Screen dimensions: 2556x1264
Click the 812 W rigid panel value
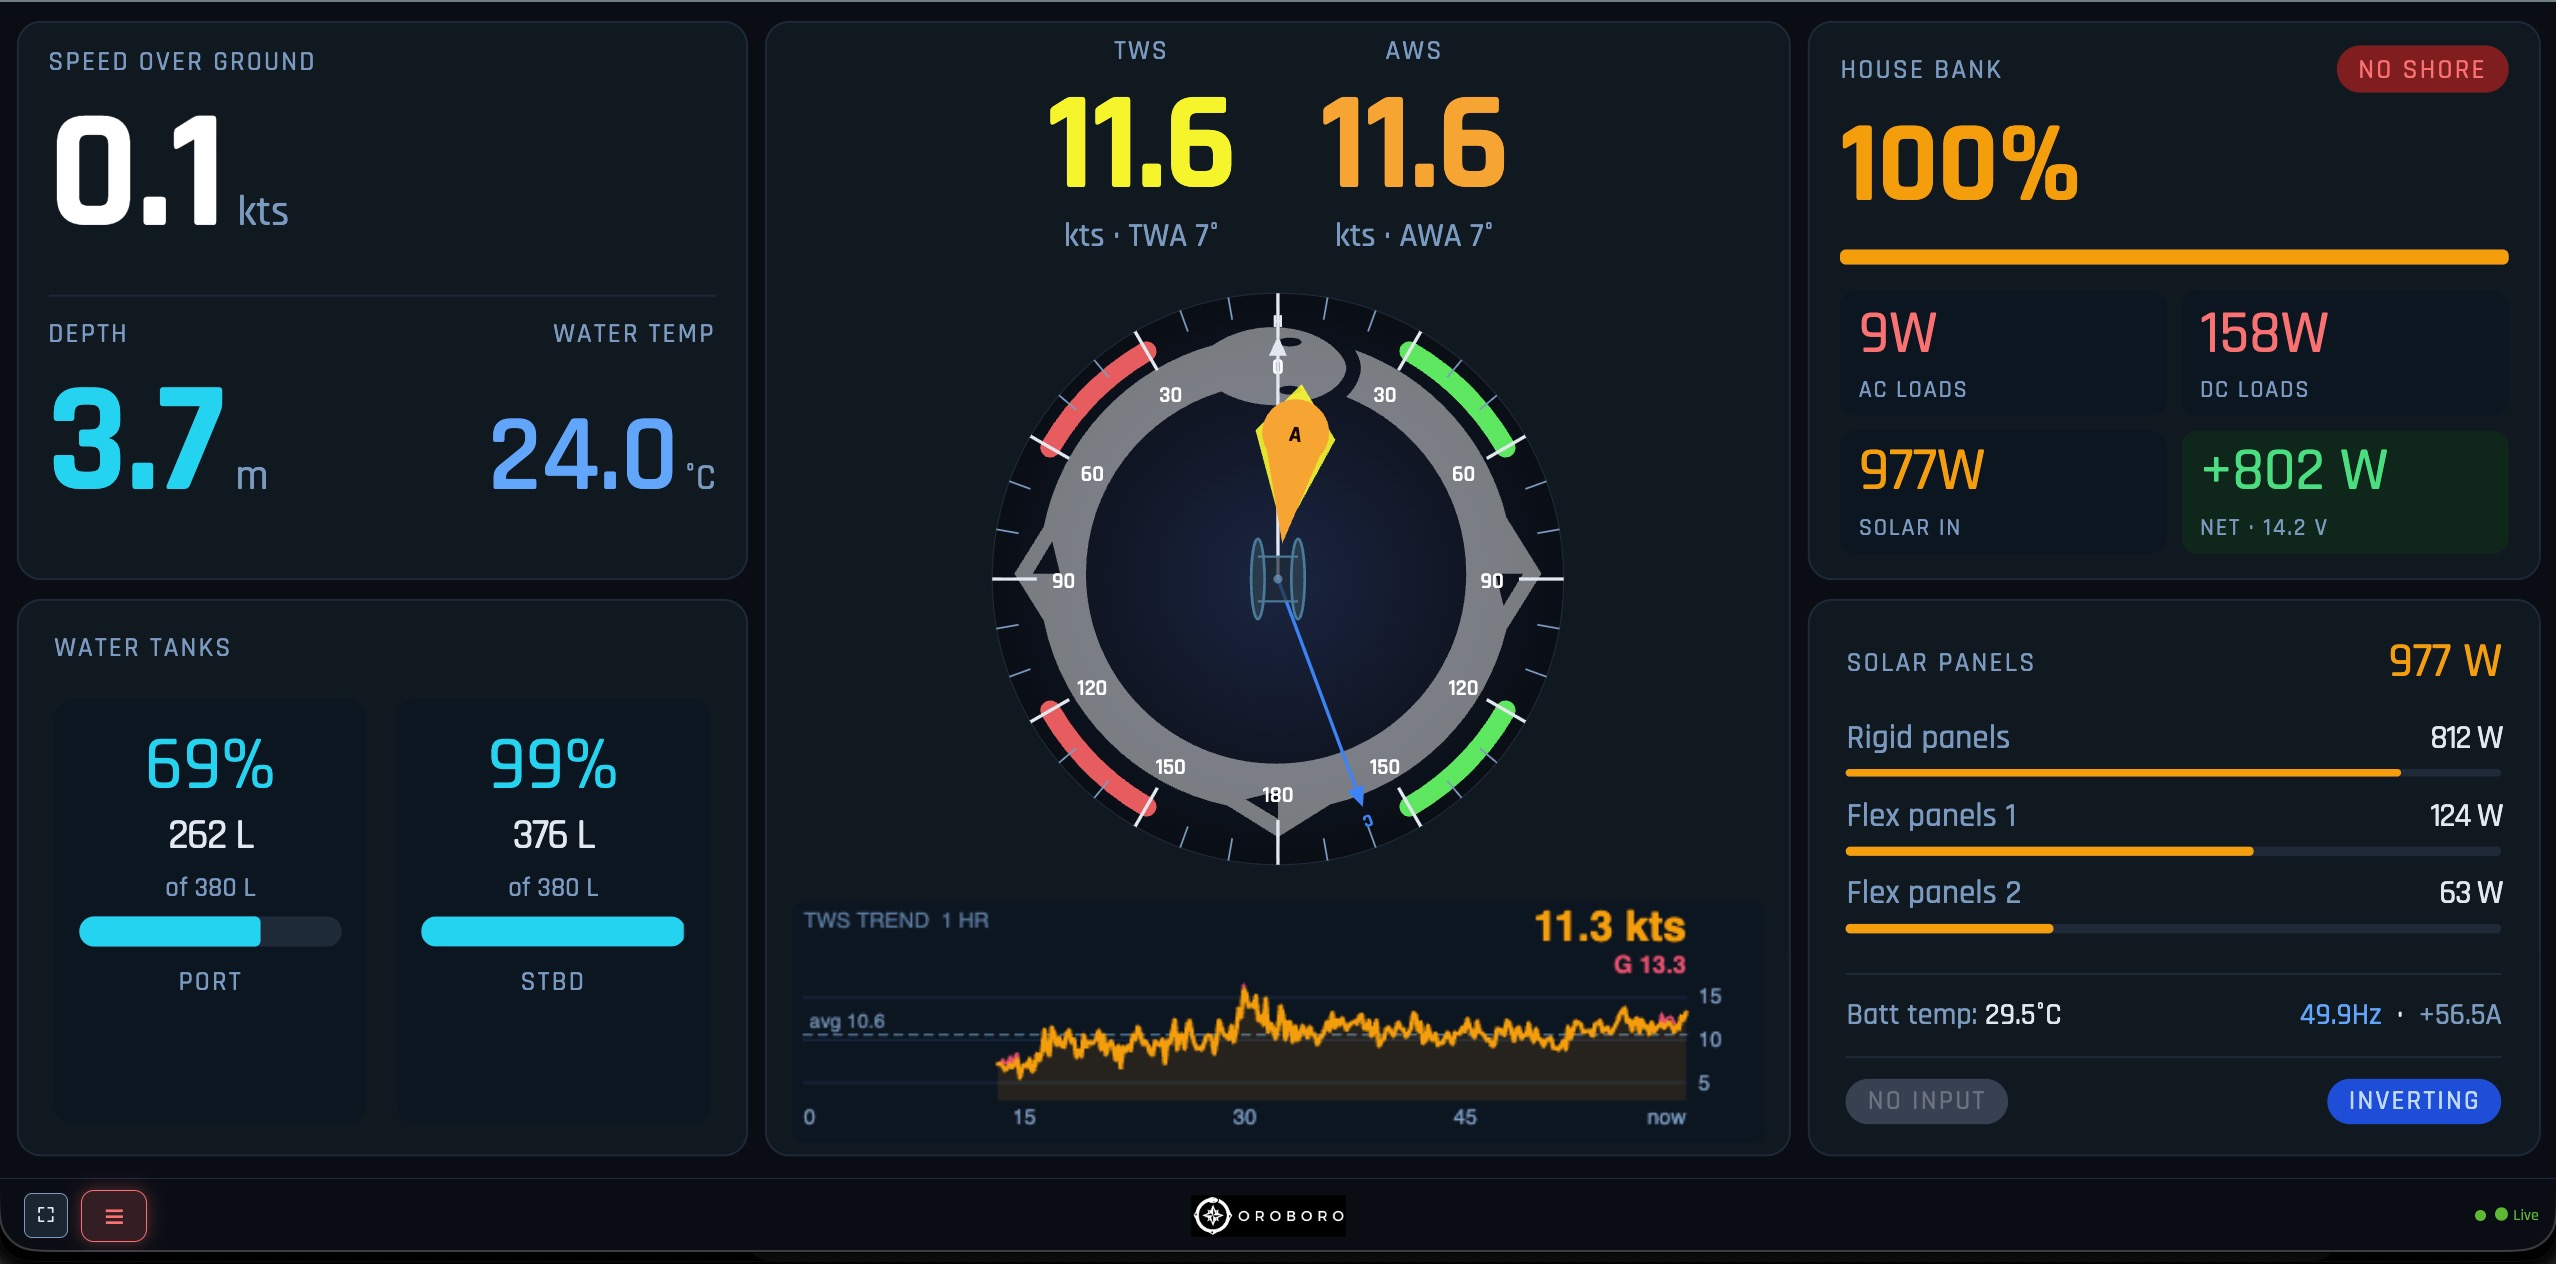coord(2466,738)
